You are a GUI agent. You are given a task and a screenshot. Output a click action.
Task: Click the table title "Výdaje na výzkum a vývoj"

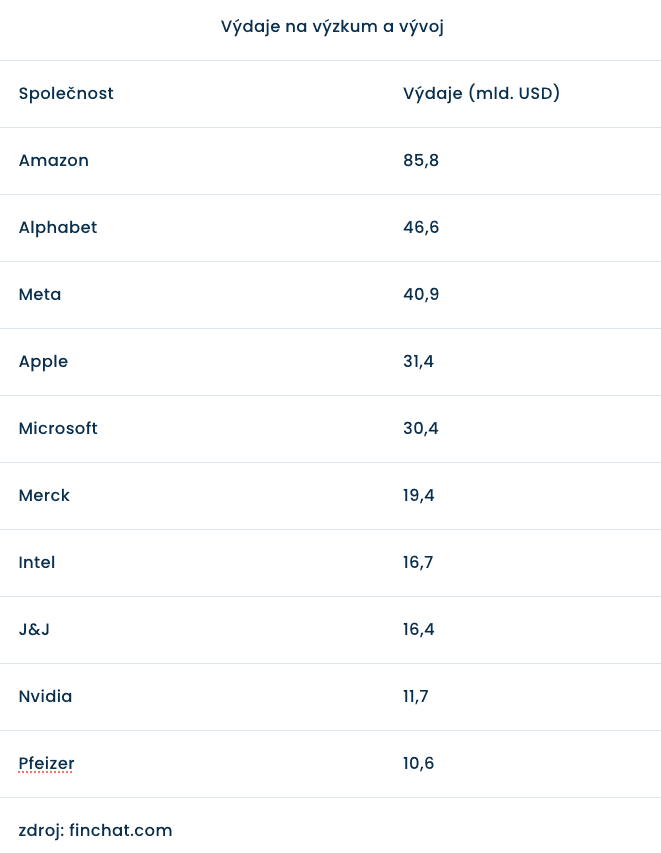[x=331, y=27]
